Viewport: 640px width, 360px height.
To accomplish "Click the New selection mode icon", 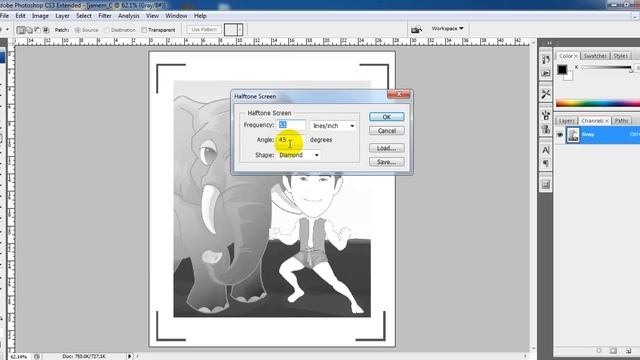I will point(21,30).
